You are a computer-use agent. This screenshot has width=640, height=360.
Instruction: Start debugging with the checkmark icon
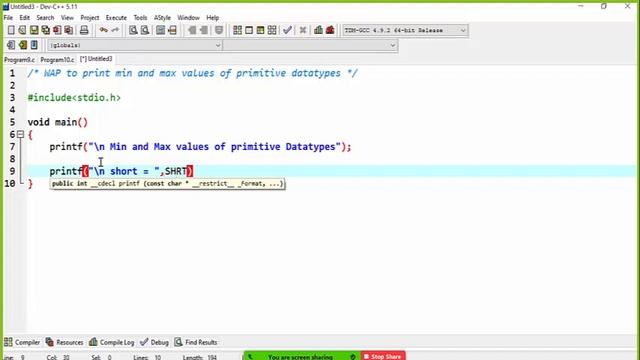287,30
